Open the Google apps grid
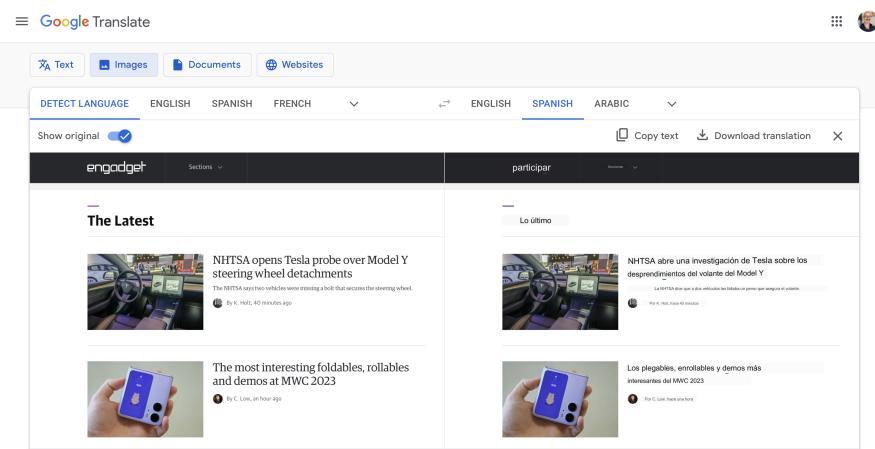The width and height of the screenshot is (875, 449). (x=837, y=22)
